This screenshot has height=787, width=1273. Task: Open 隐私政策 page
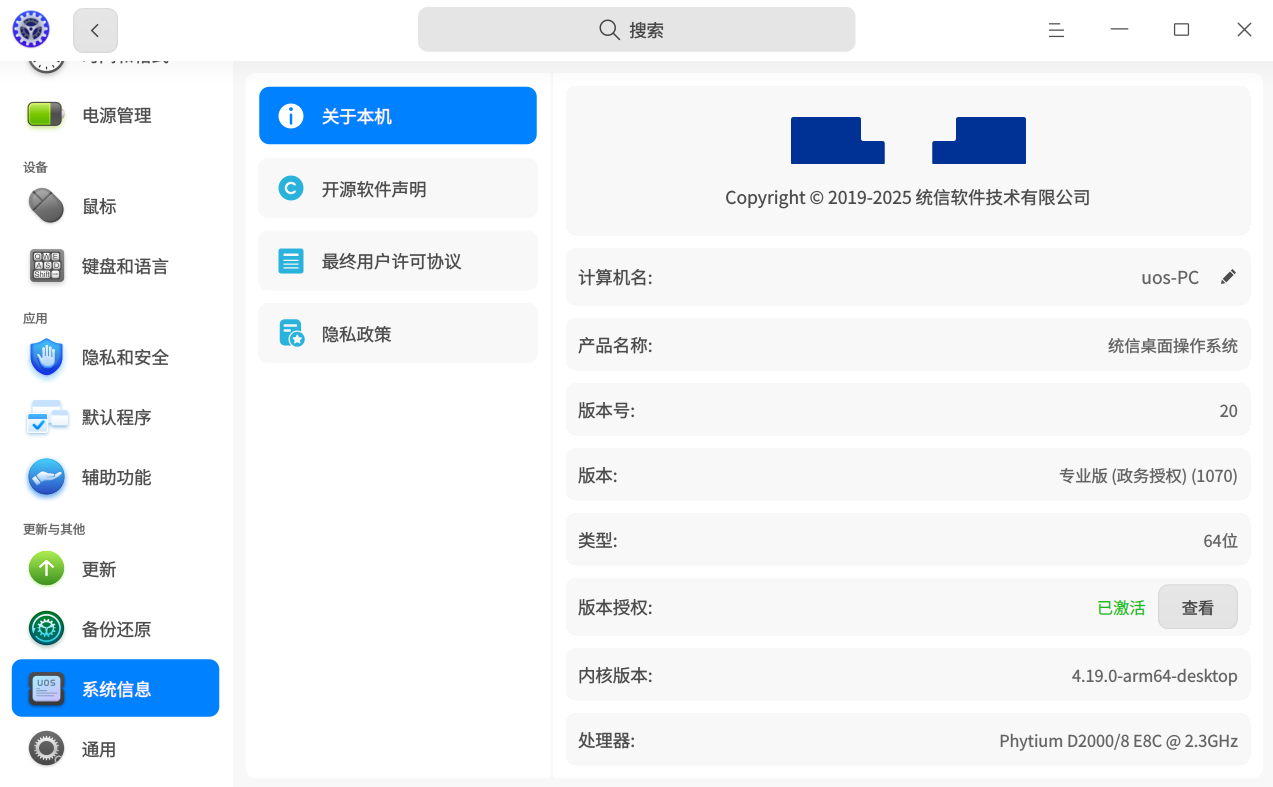coord(398,333)
